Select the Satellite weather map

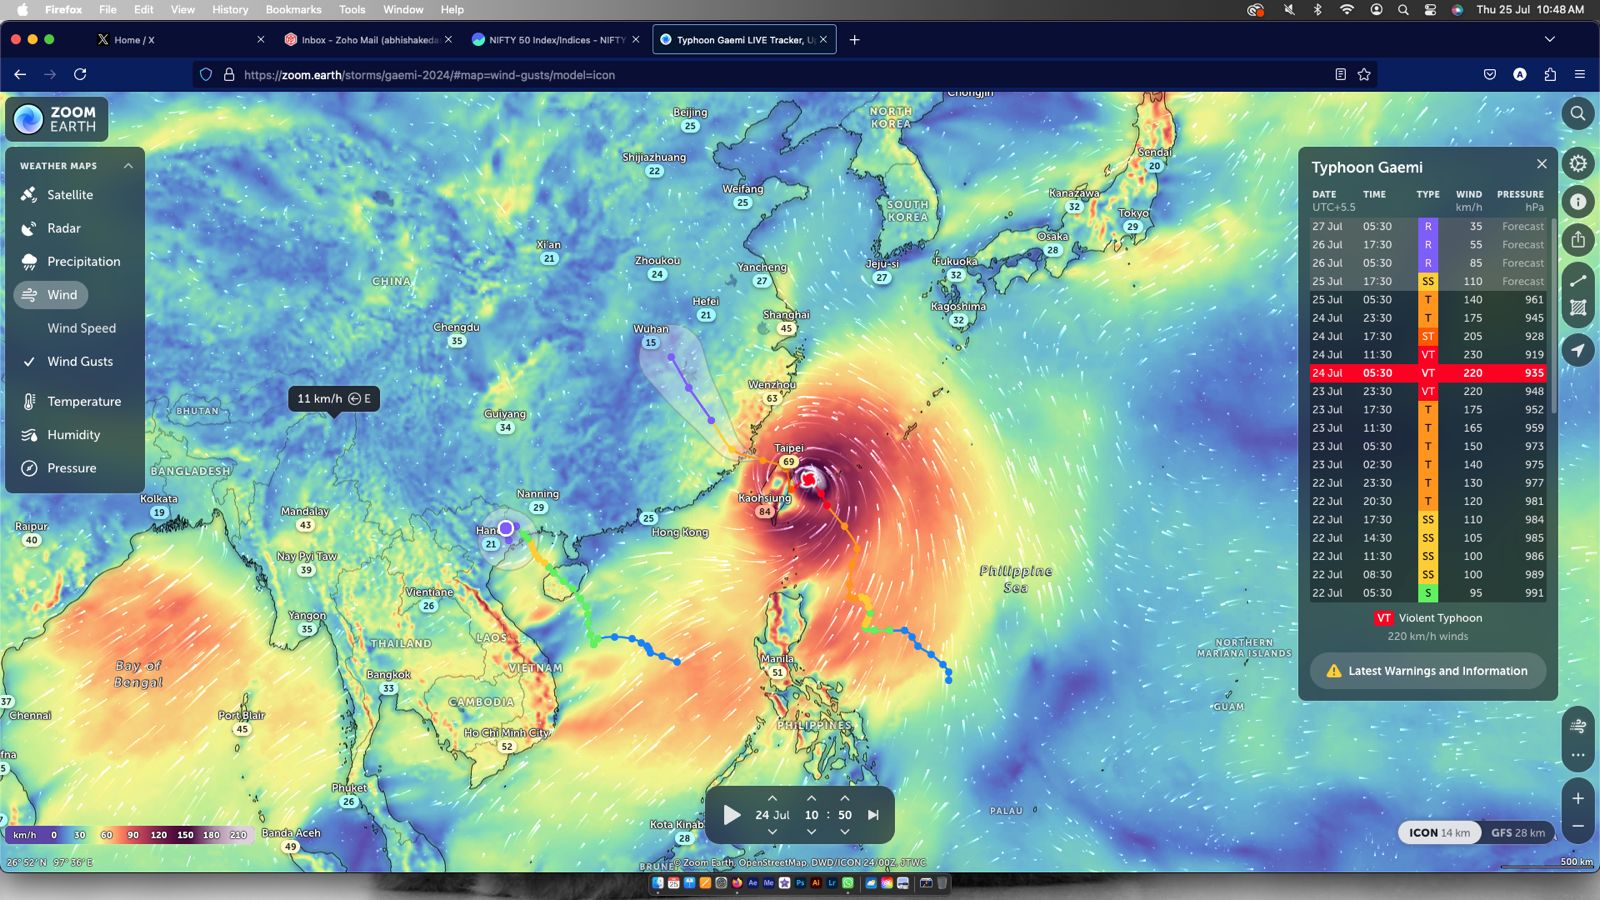coord(70,195)
